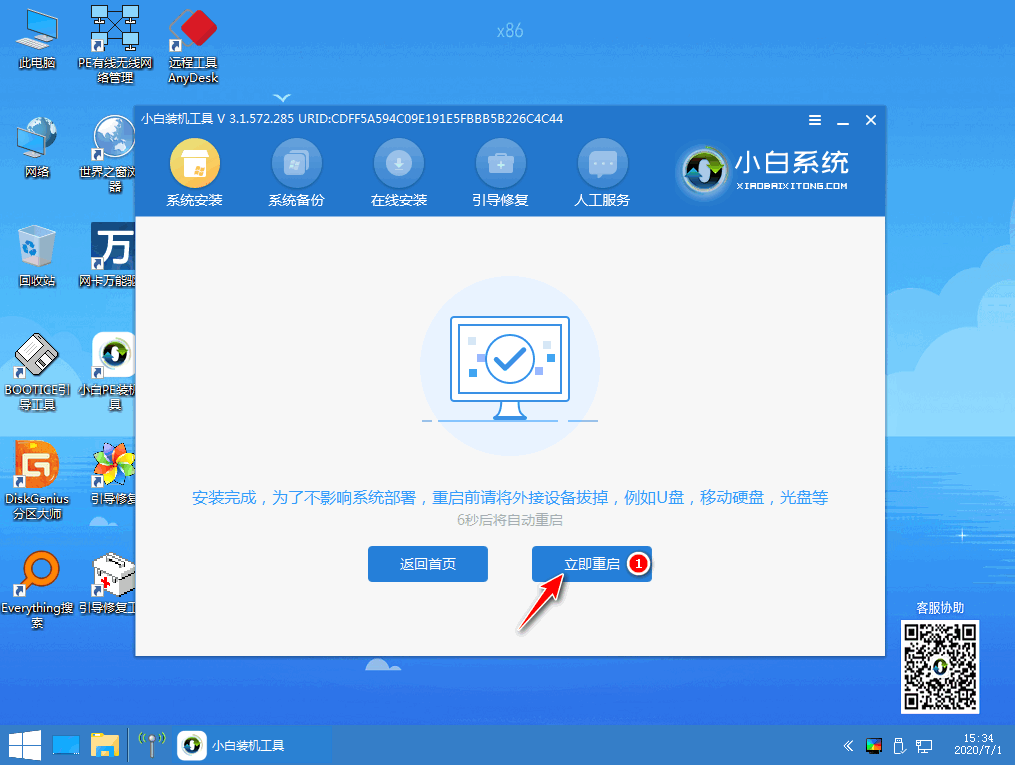Select the 系统备份 (System Backup) icon

pos(296,170)
